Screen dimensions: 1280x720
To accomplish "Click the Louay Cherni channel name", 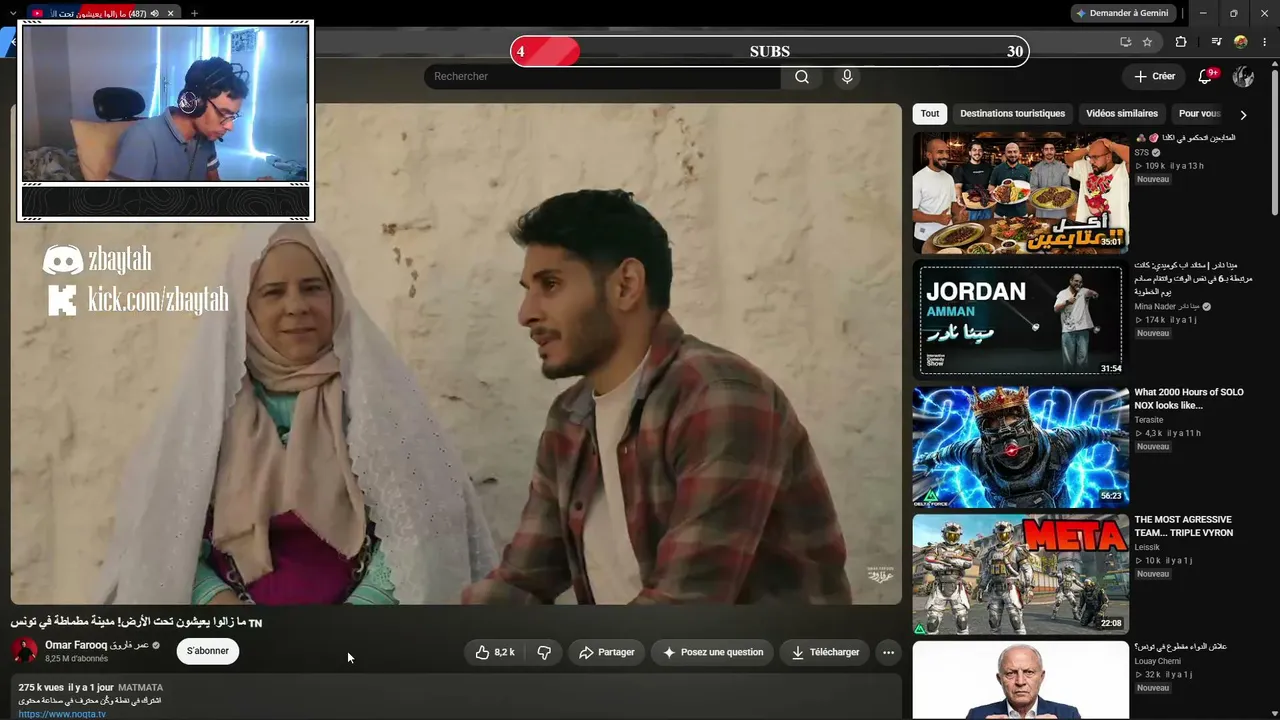I will 1158,661.
